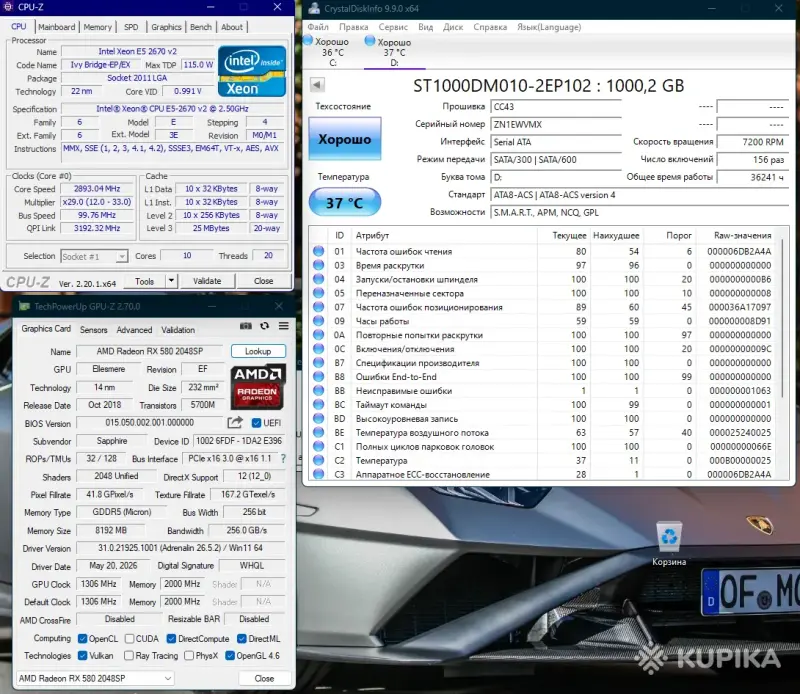Viewport: 800px width, 694px height.
Task: Switch to the Mainboard tab in CPU-Z
Action: click(57, 27)
